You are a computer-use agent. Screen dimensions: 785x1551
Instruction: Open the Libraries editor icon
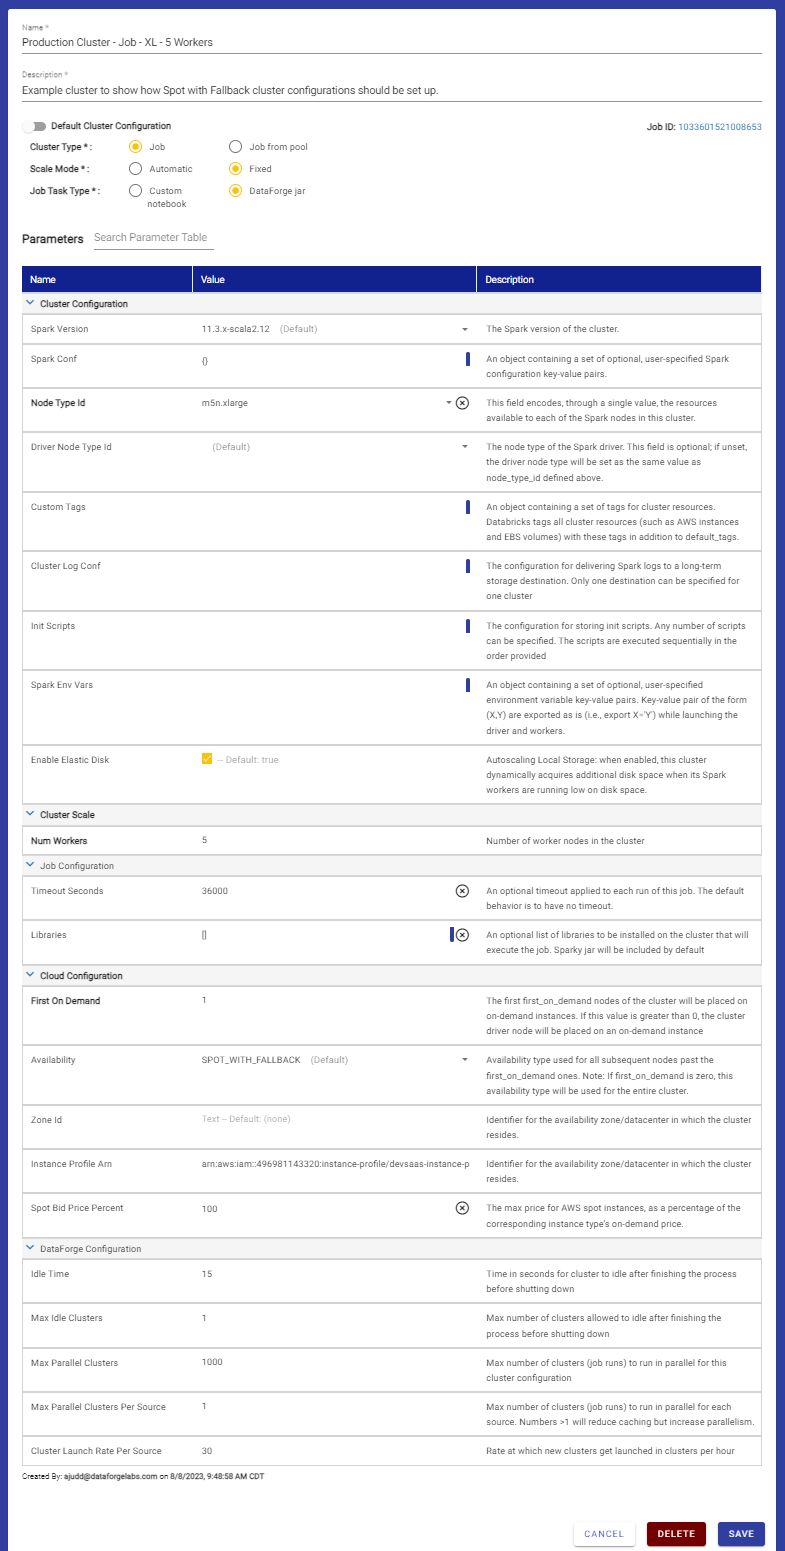(450, 935)
